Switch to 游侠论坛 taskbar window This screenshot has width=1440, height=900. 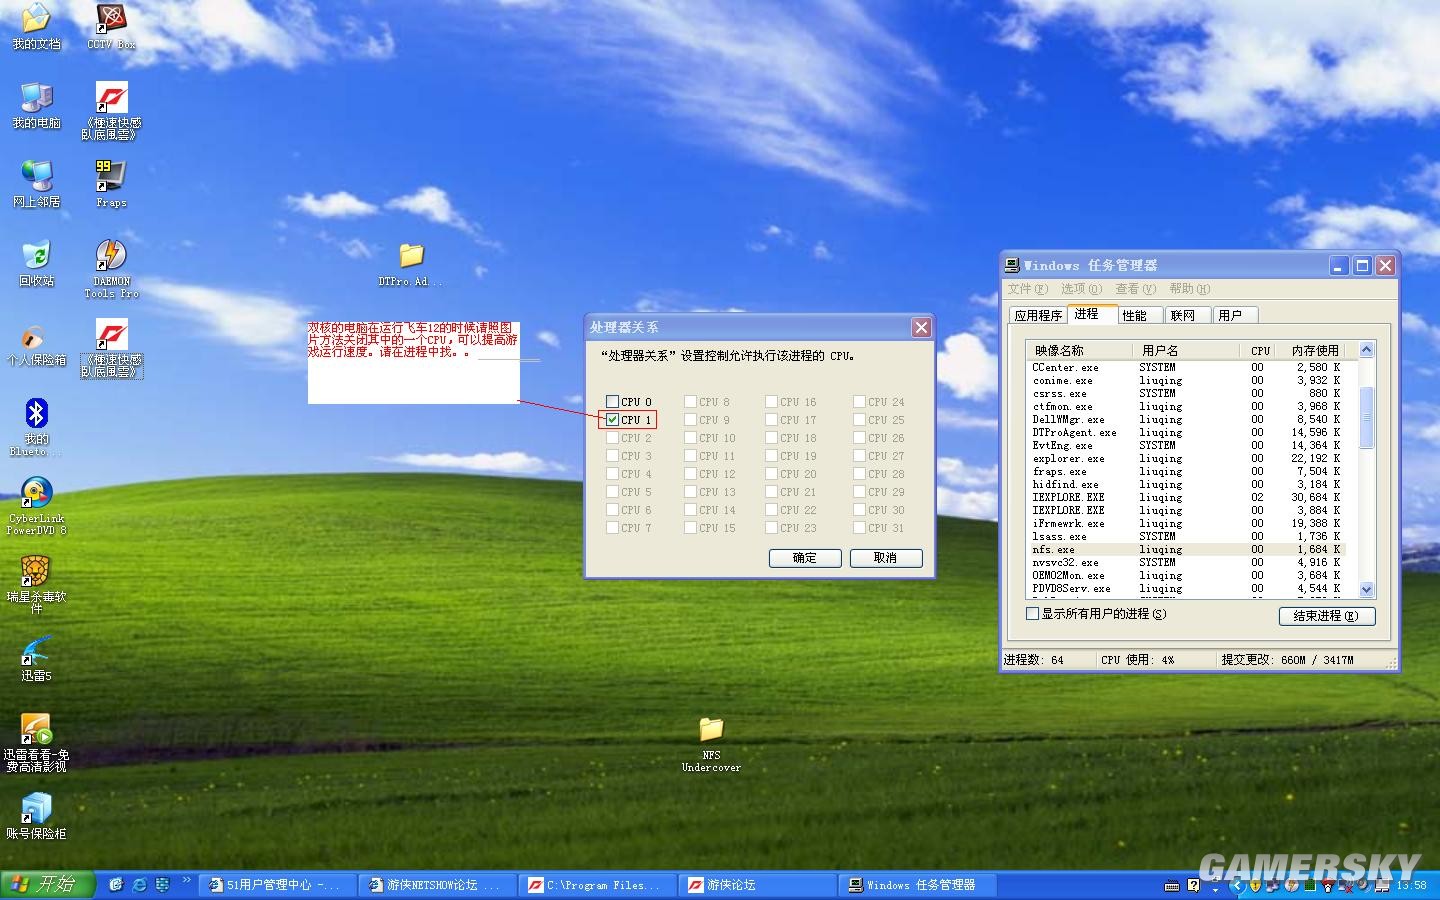[759, 885]
